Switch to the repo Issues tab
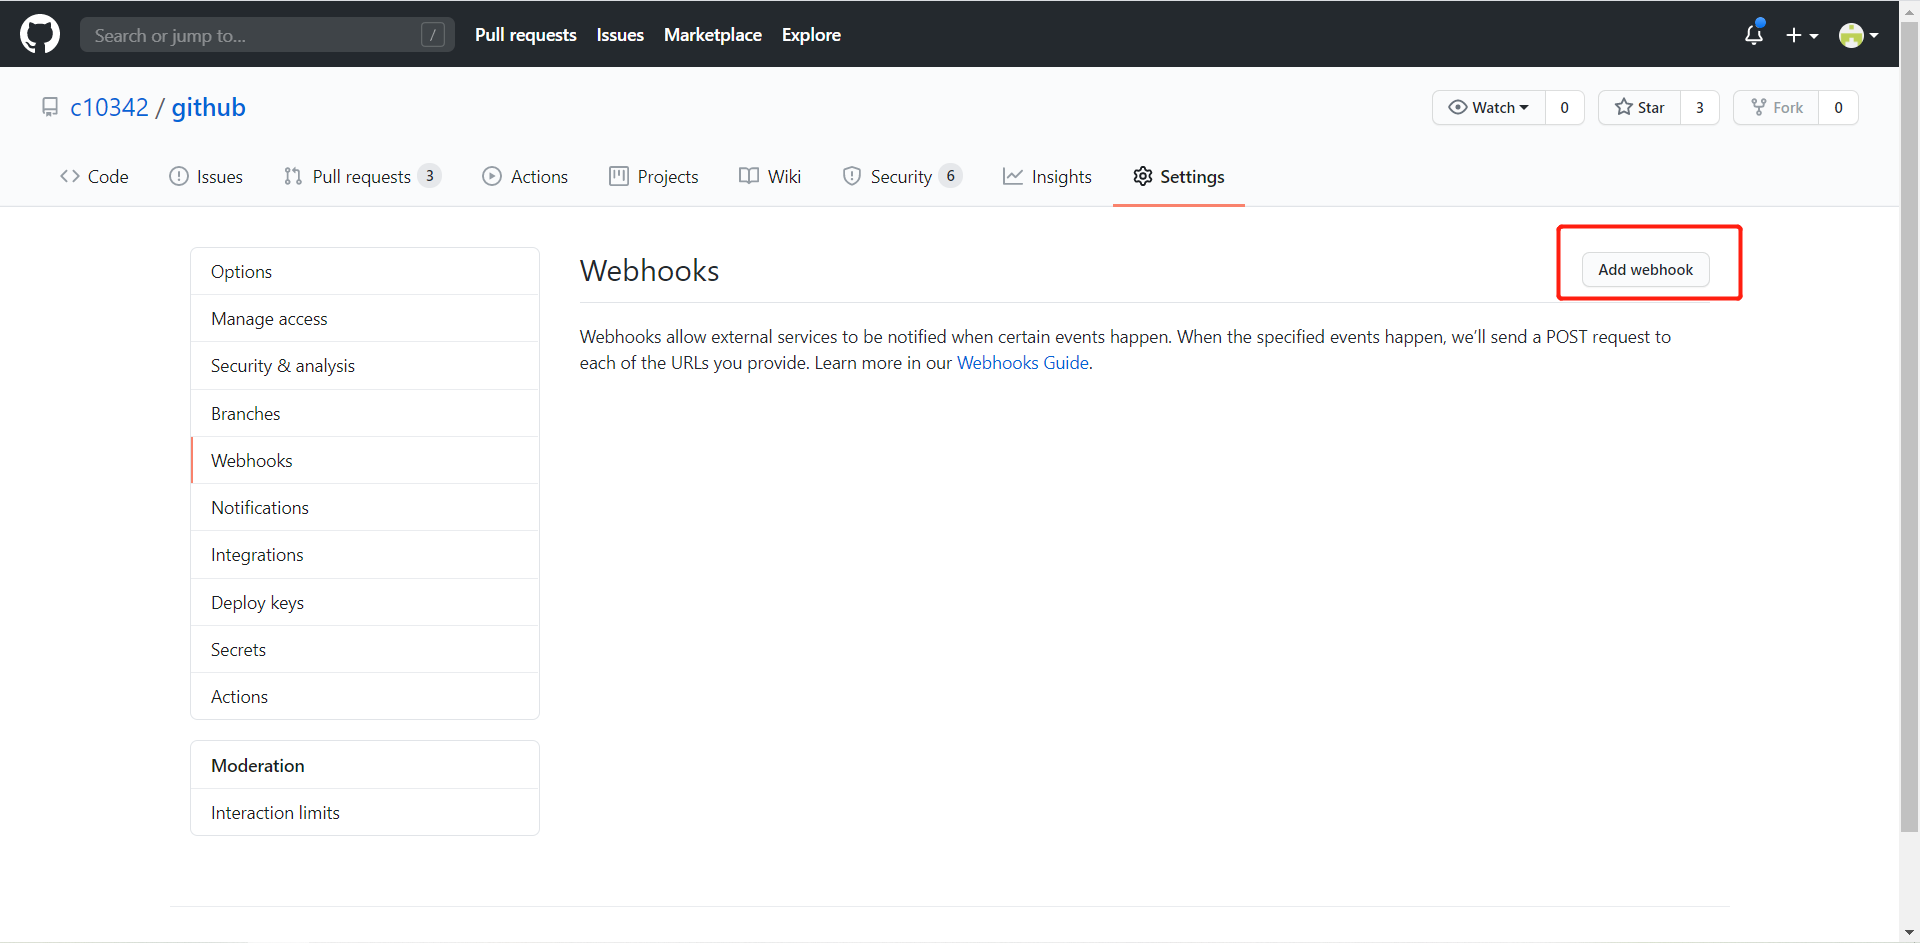The height and width of the screenshot is (943, 1920). pos(206,177)
